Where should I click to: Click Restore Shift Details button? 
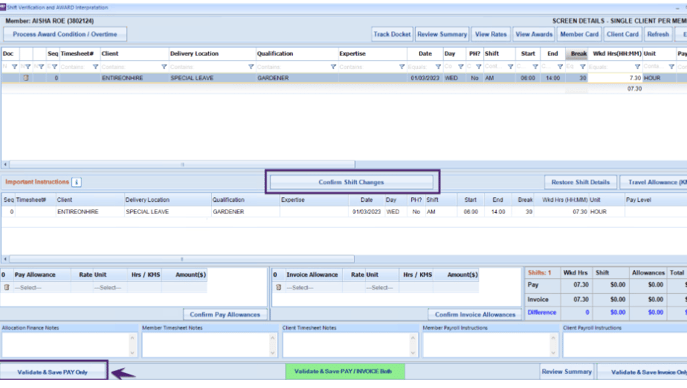pos(580,182)
